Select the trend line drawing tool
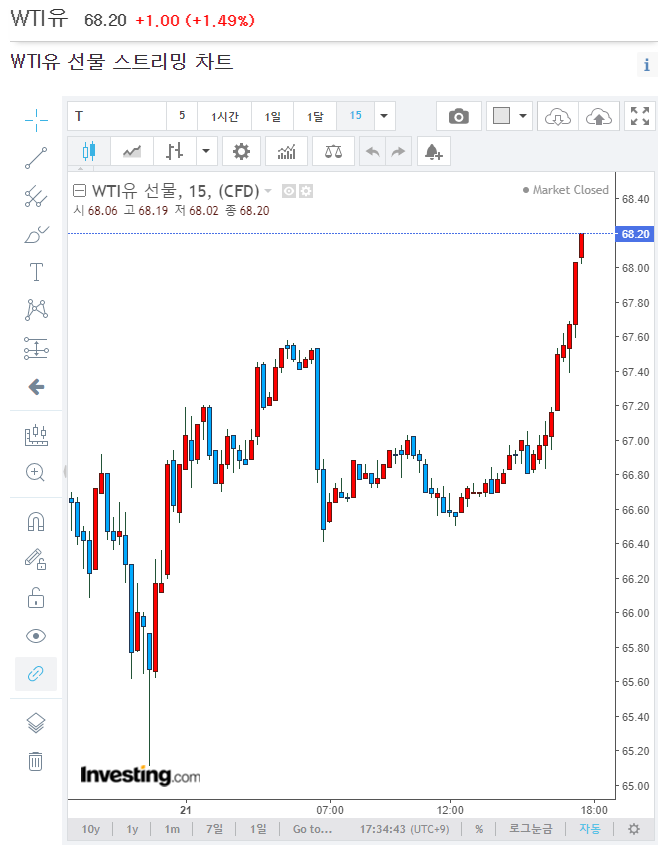 (x=36, y=158)
